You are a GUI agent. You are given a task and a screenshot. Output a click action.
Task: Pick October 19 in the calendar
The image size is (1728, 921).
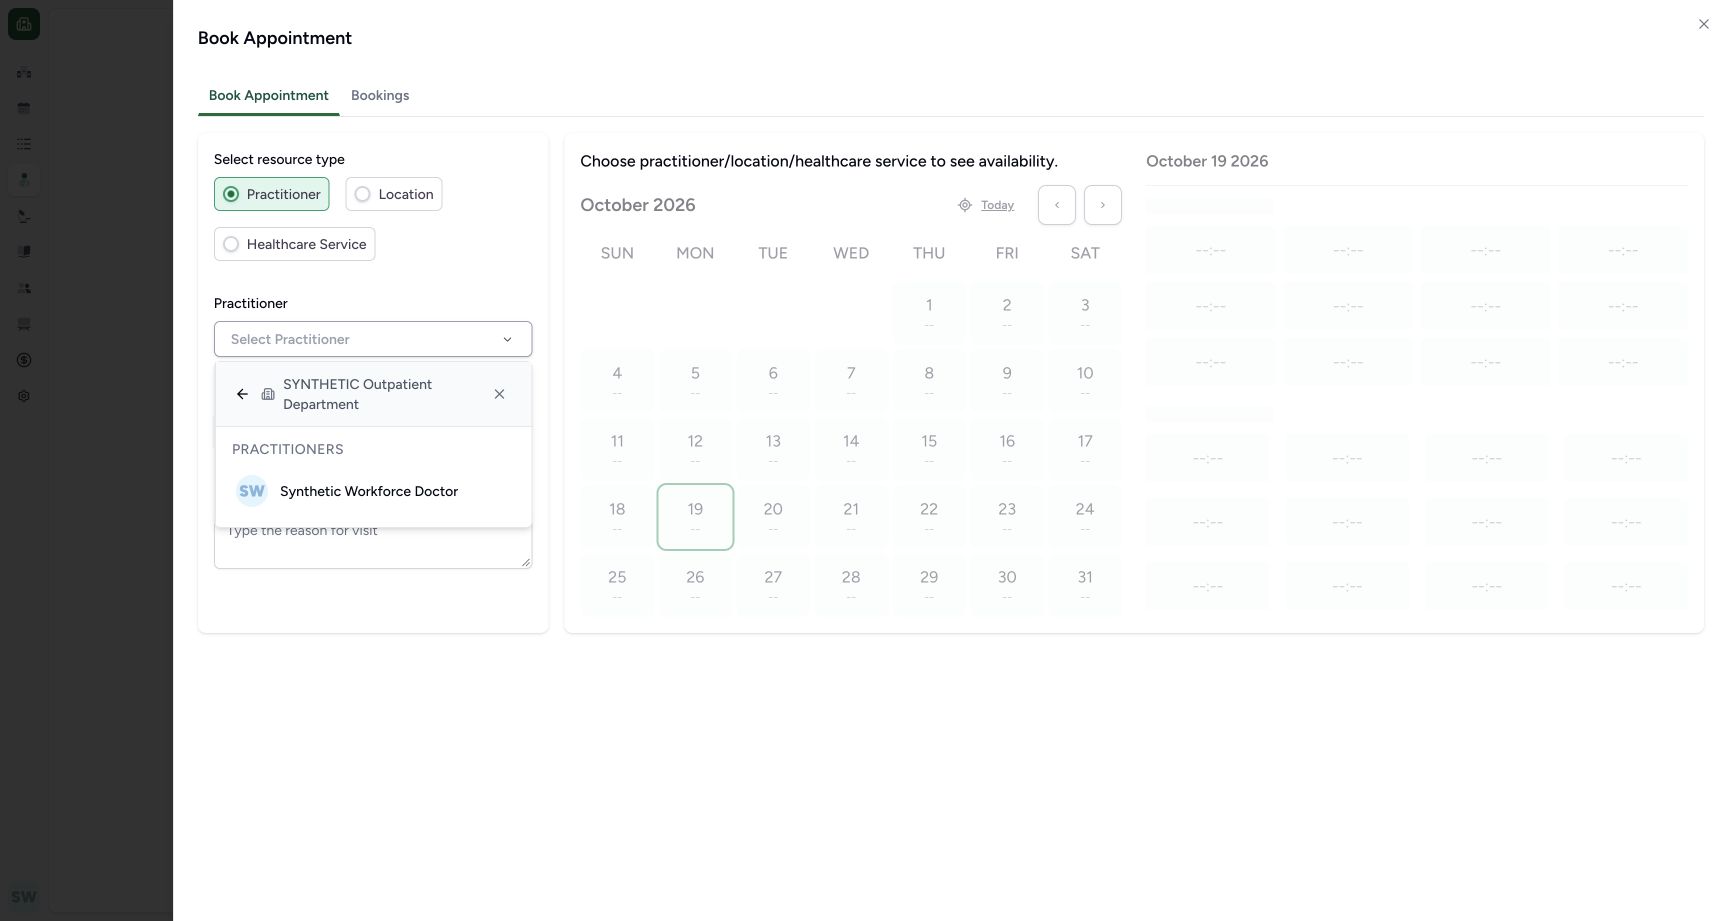[695, 517]
